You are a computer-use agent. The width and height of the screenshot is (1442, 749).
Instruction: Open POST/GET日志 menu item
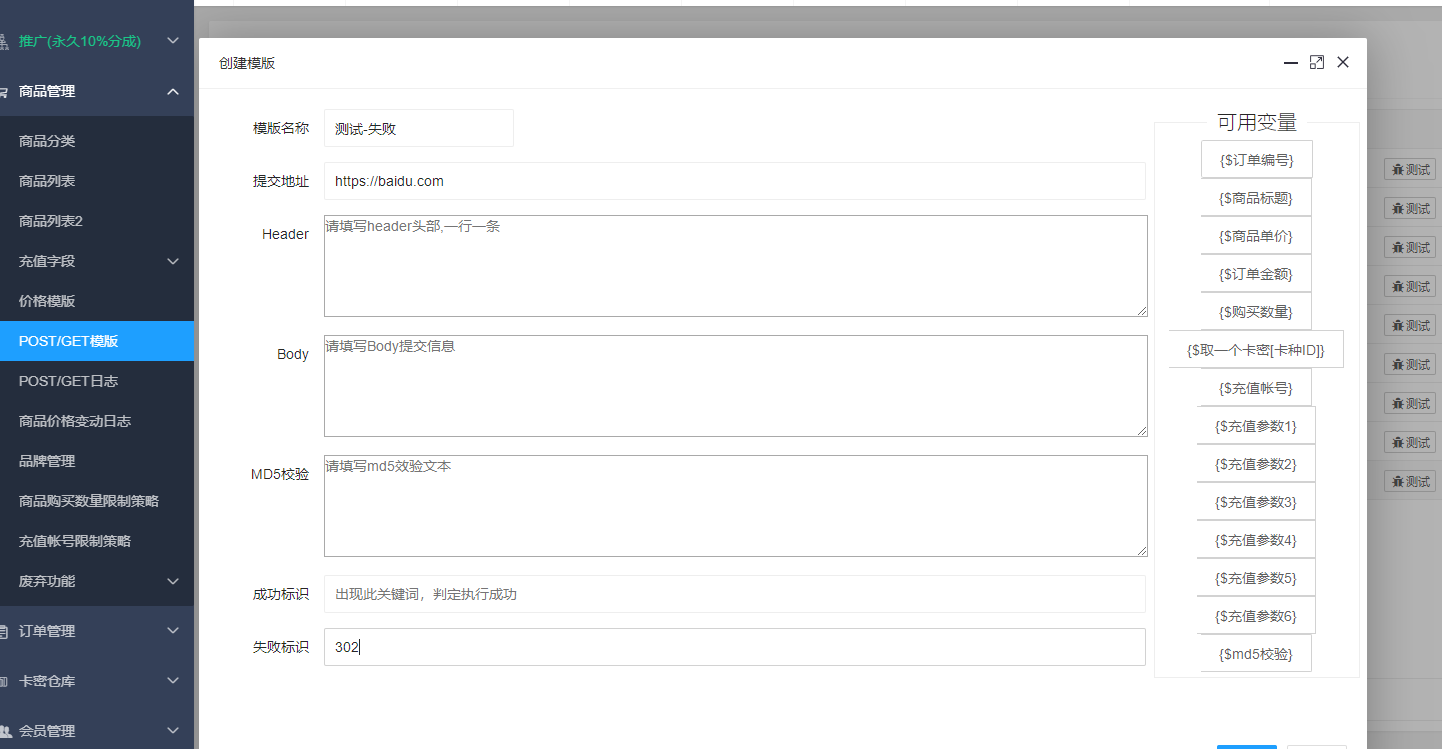click(97, 381)
